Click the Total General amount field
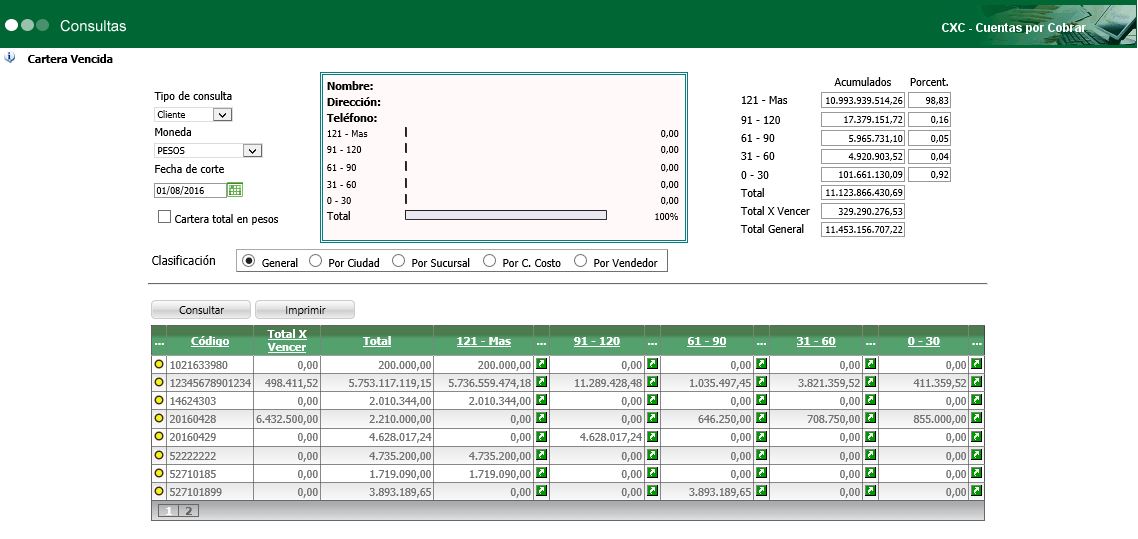The width and height of the screenshot is (1138, 539). (862, 229)
